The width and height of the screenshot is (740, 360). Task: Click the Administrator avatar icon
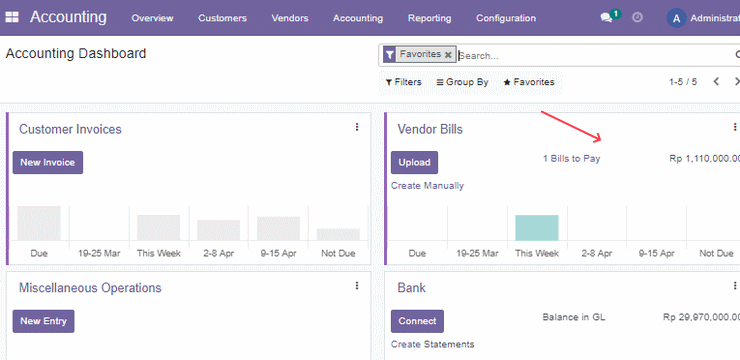(676, 18)
